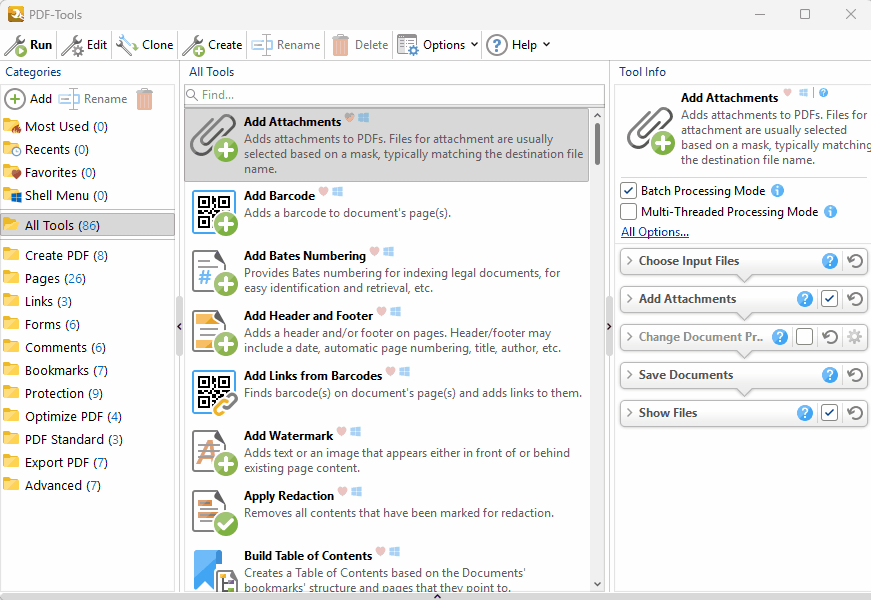Click the Find search field
The height and width of the screenshot is (600, 871).
(x=394, y=95)
